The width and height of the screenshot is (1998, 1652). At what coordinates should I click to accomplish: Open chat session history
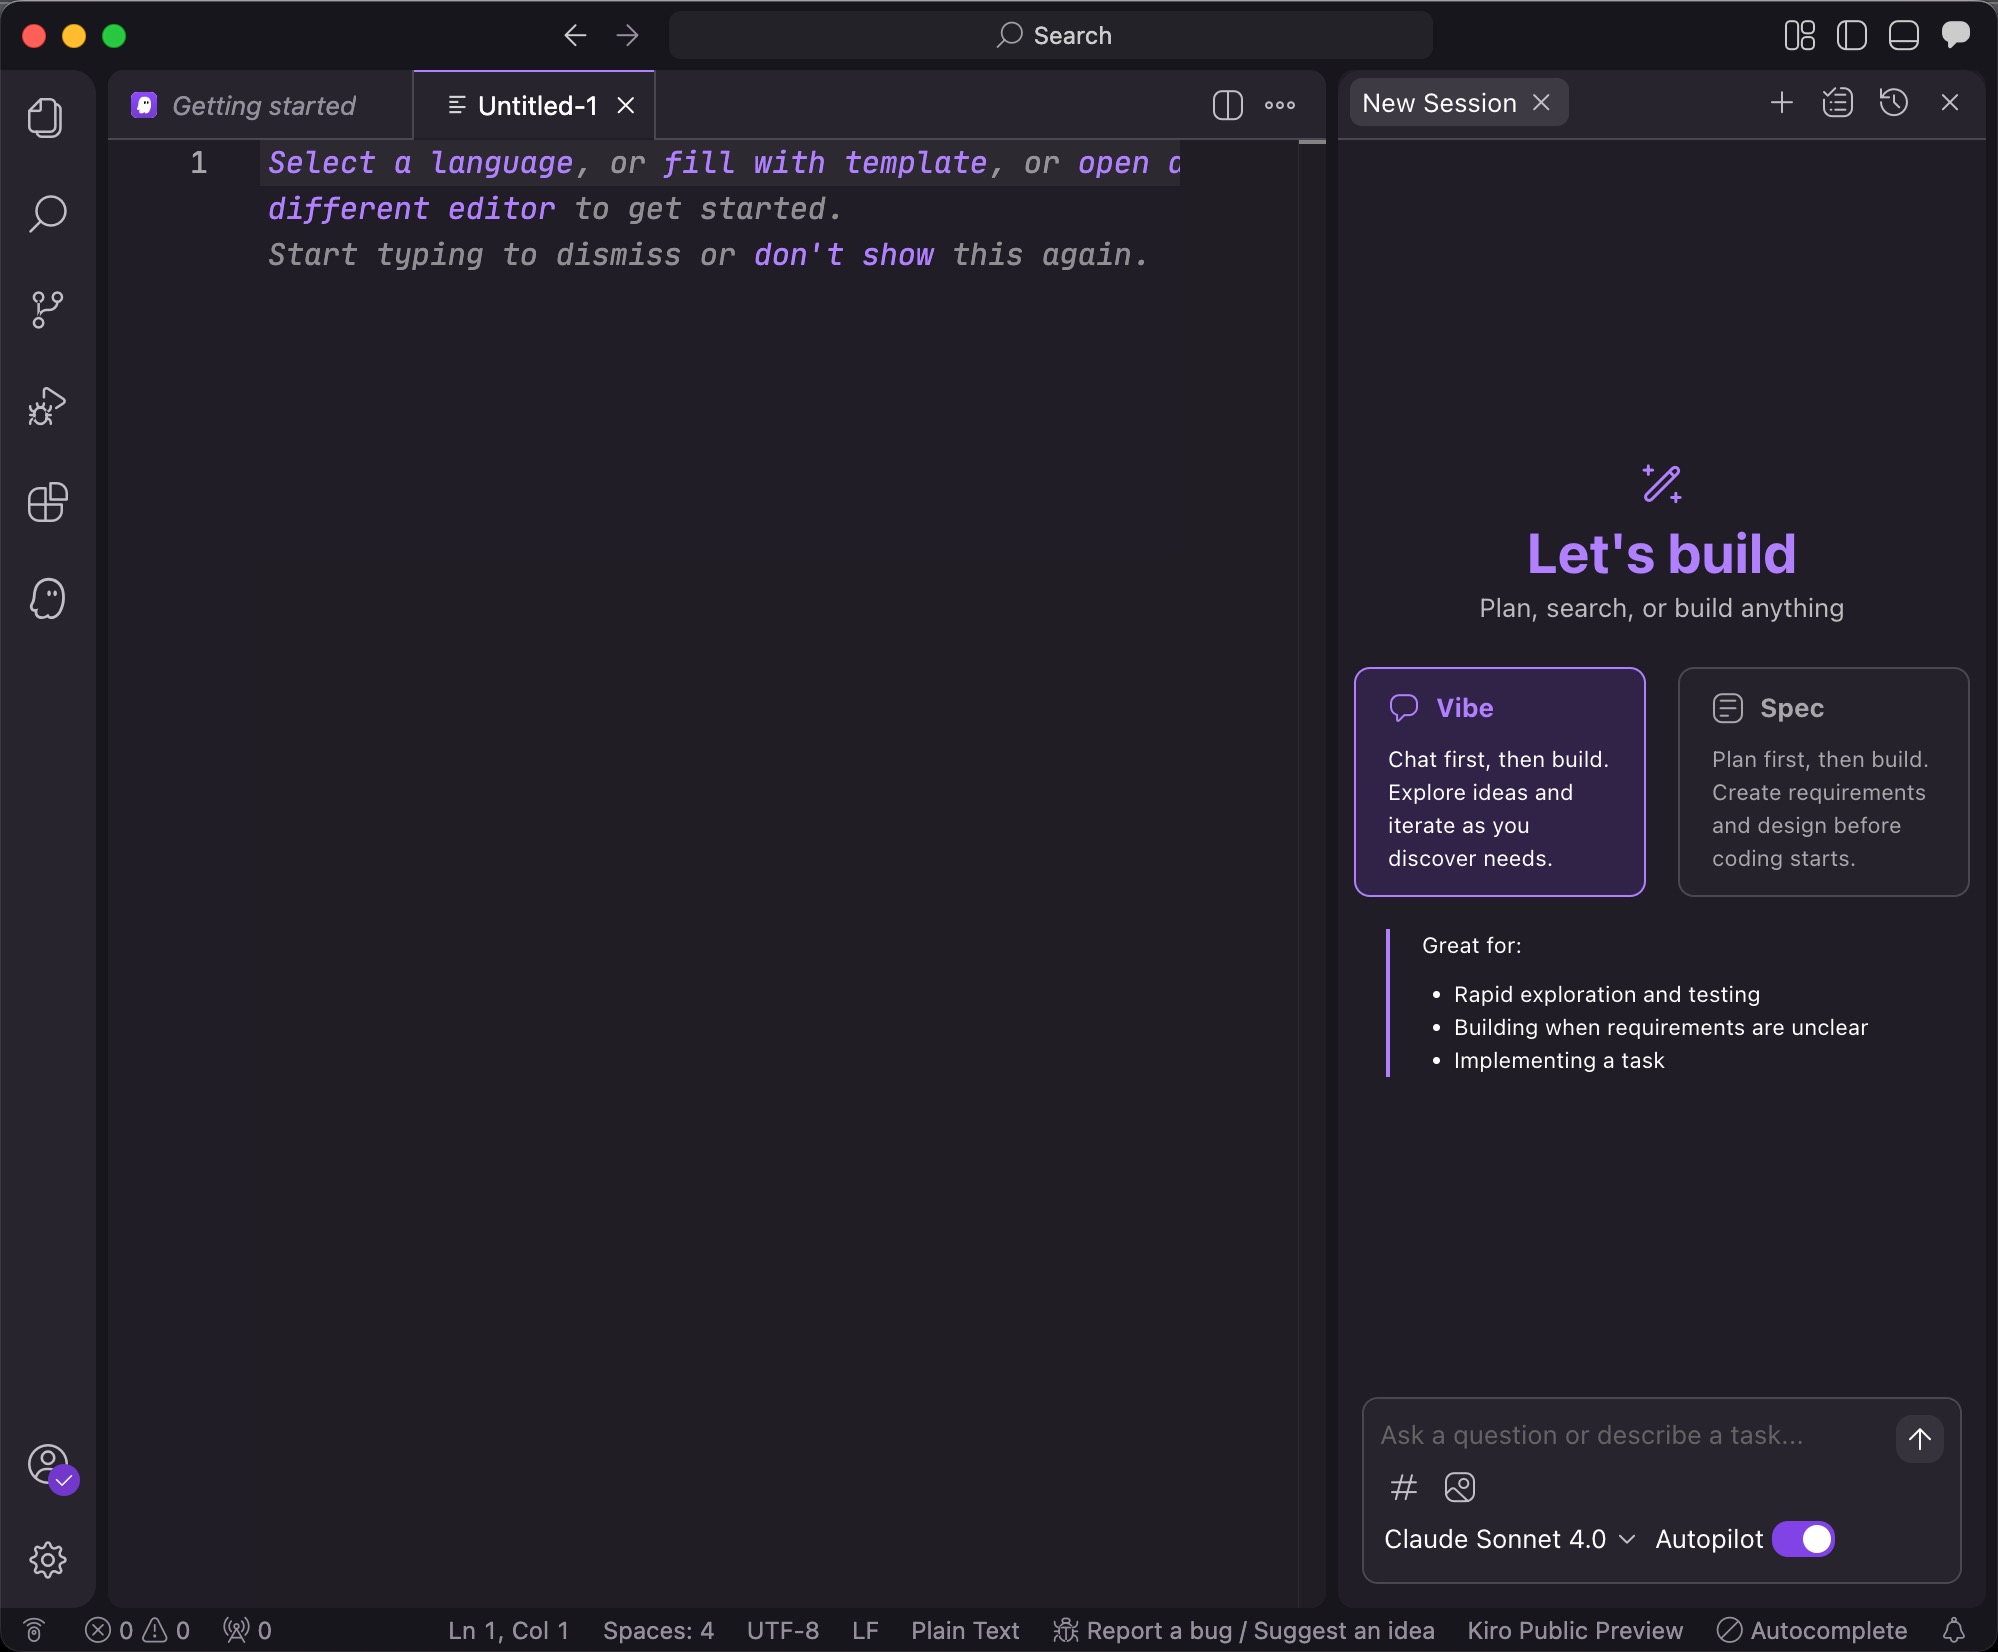pyautogui.click(x=1893, y=103)
